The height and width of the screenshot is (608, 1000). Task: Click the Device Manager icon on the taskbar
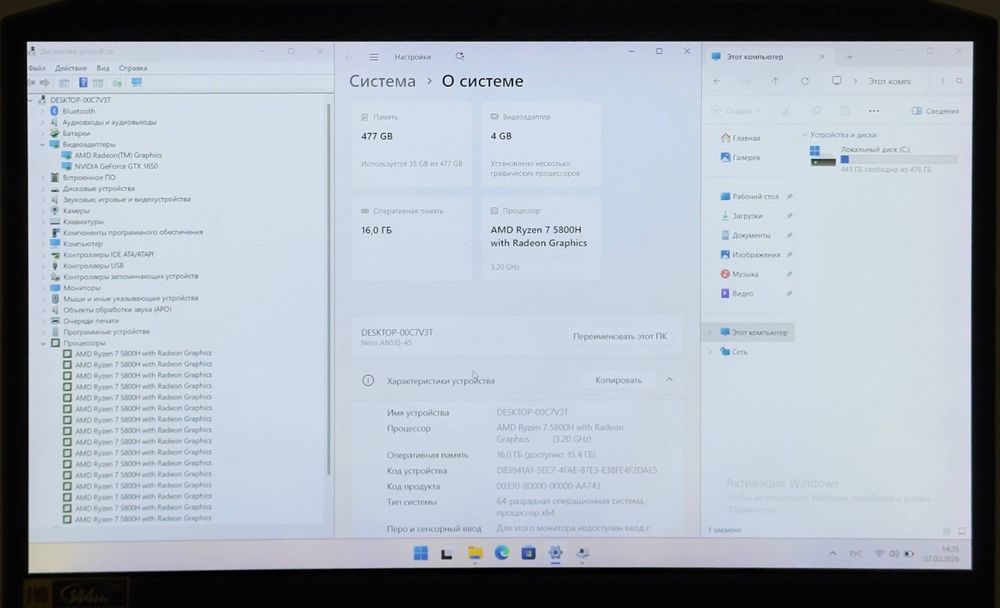582,553
